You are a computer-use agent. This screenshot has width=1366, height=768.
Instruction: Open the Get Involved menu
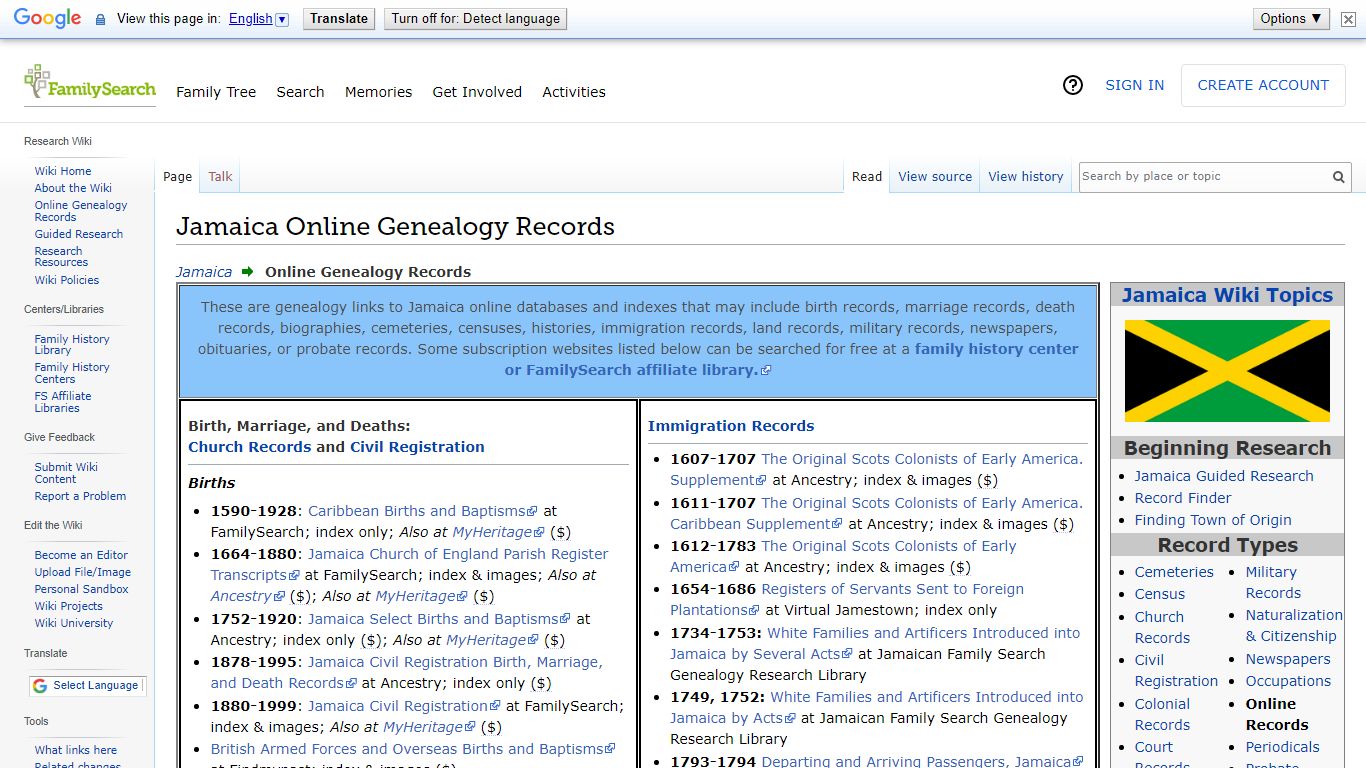[477, 92]
